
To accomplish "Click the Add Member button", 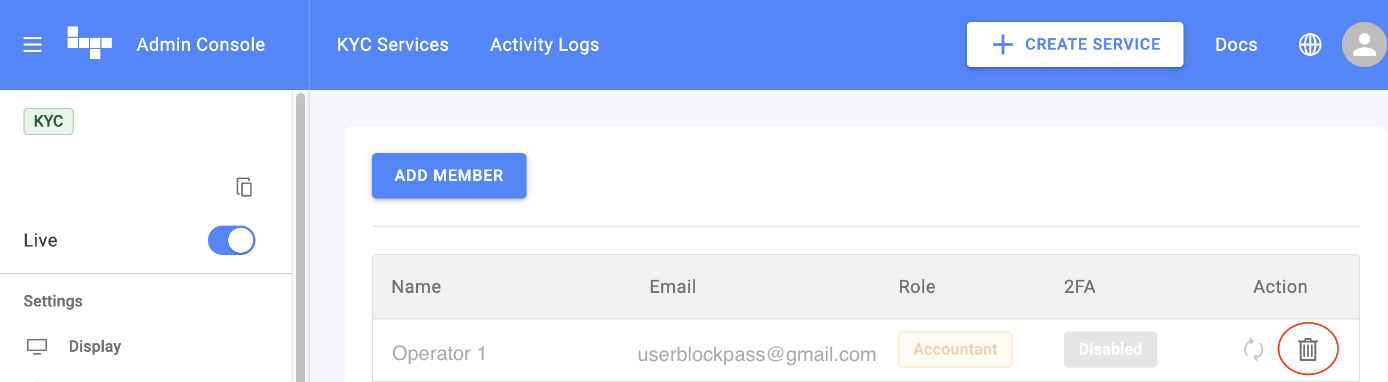I will pyautogui.click(x=449, y=176).
